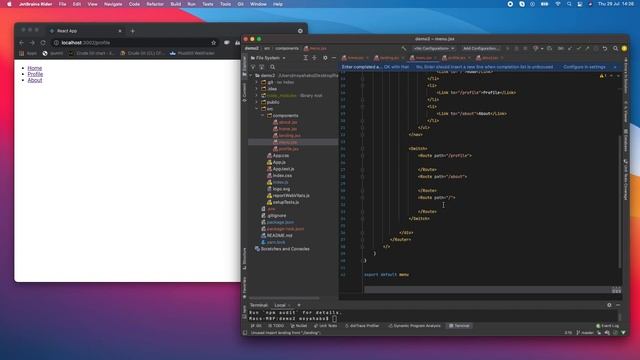Screen dimensions: 640x360
Task: Add a new terminal session tab
Action: (299, 305)
